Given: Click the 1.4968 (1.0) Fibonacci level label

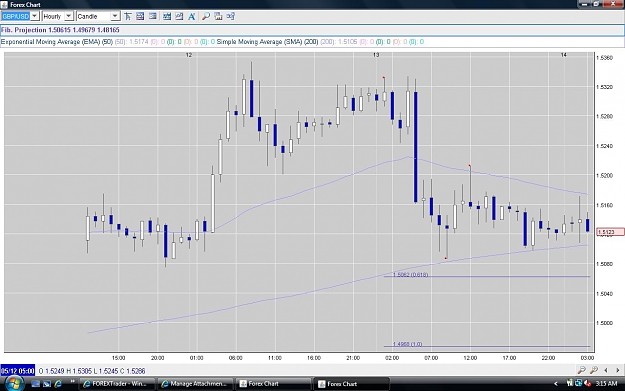Looking at the screenshot, I should coord(407,344).
